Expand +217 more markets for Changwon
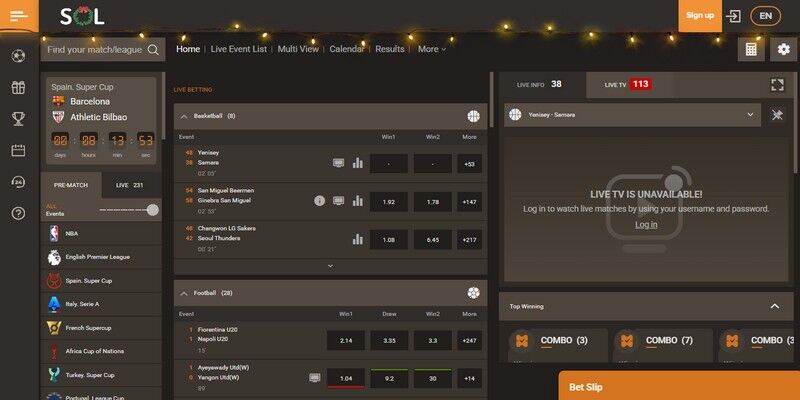This screenshot has height=400, width=800. click(469, 240)
